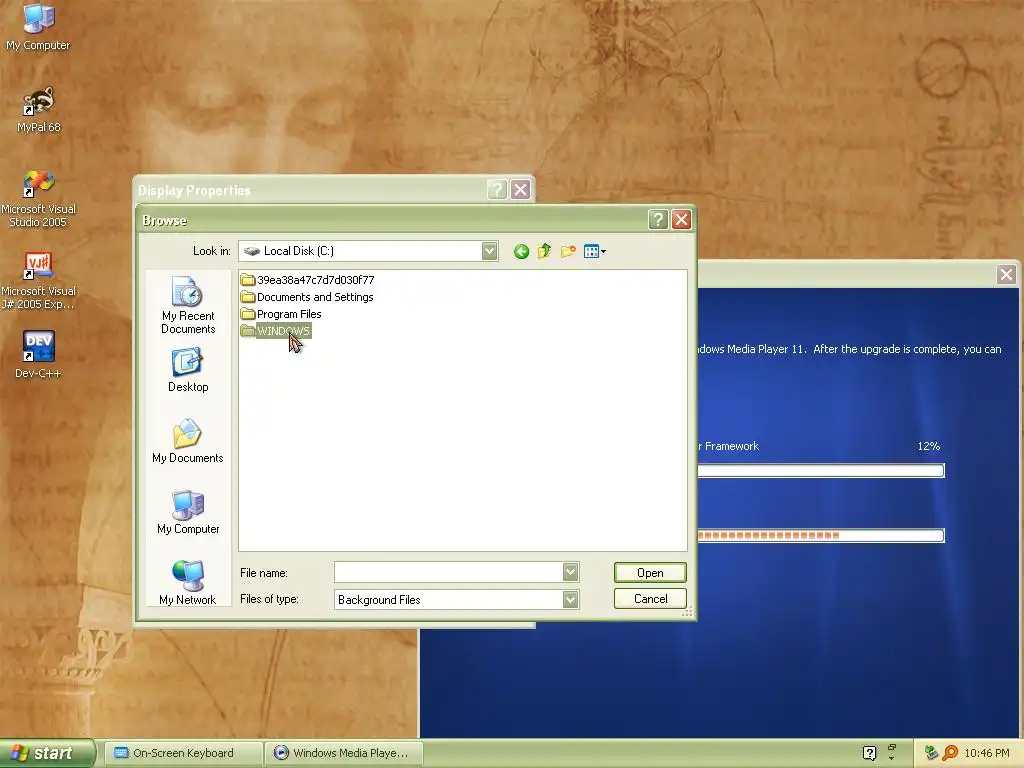Open My Recent Documents in places bar

tap(188, 306)
